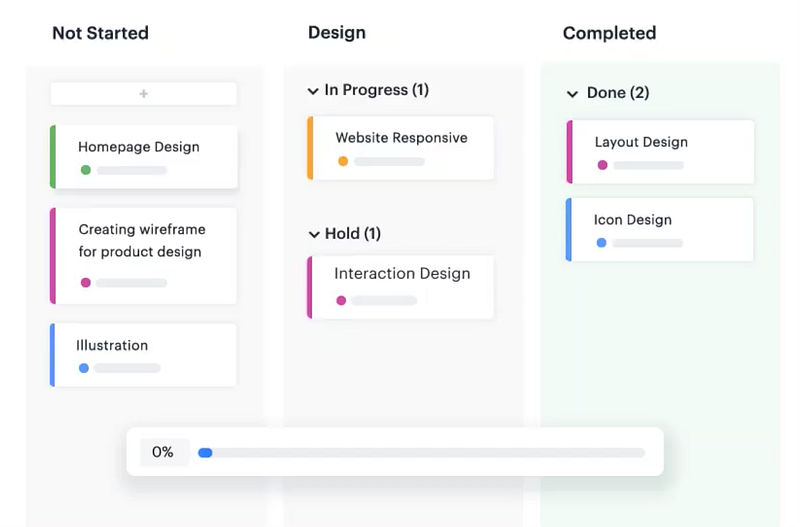This screenshot has height=527, width=800.
Task: Click blue dot on Icon Design card
Action: (x=601, y=243)
